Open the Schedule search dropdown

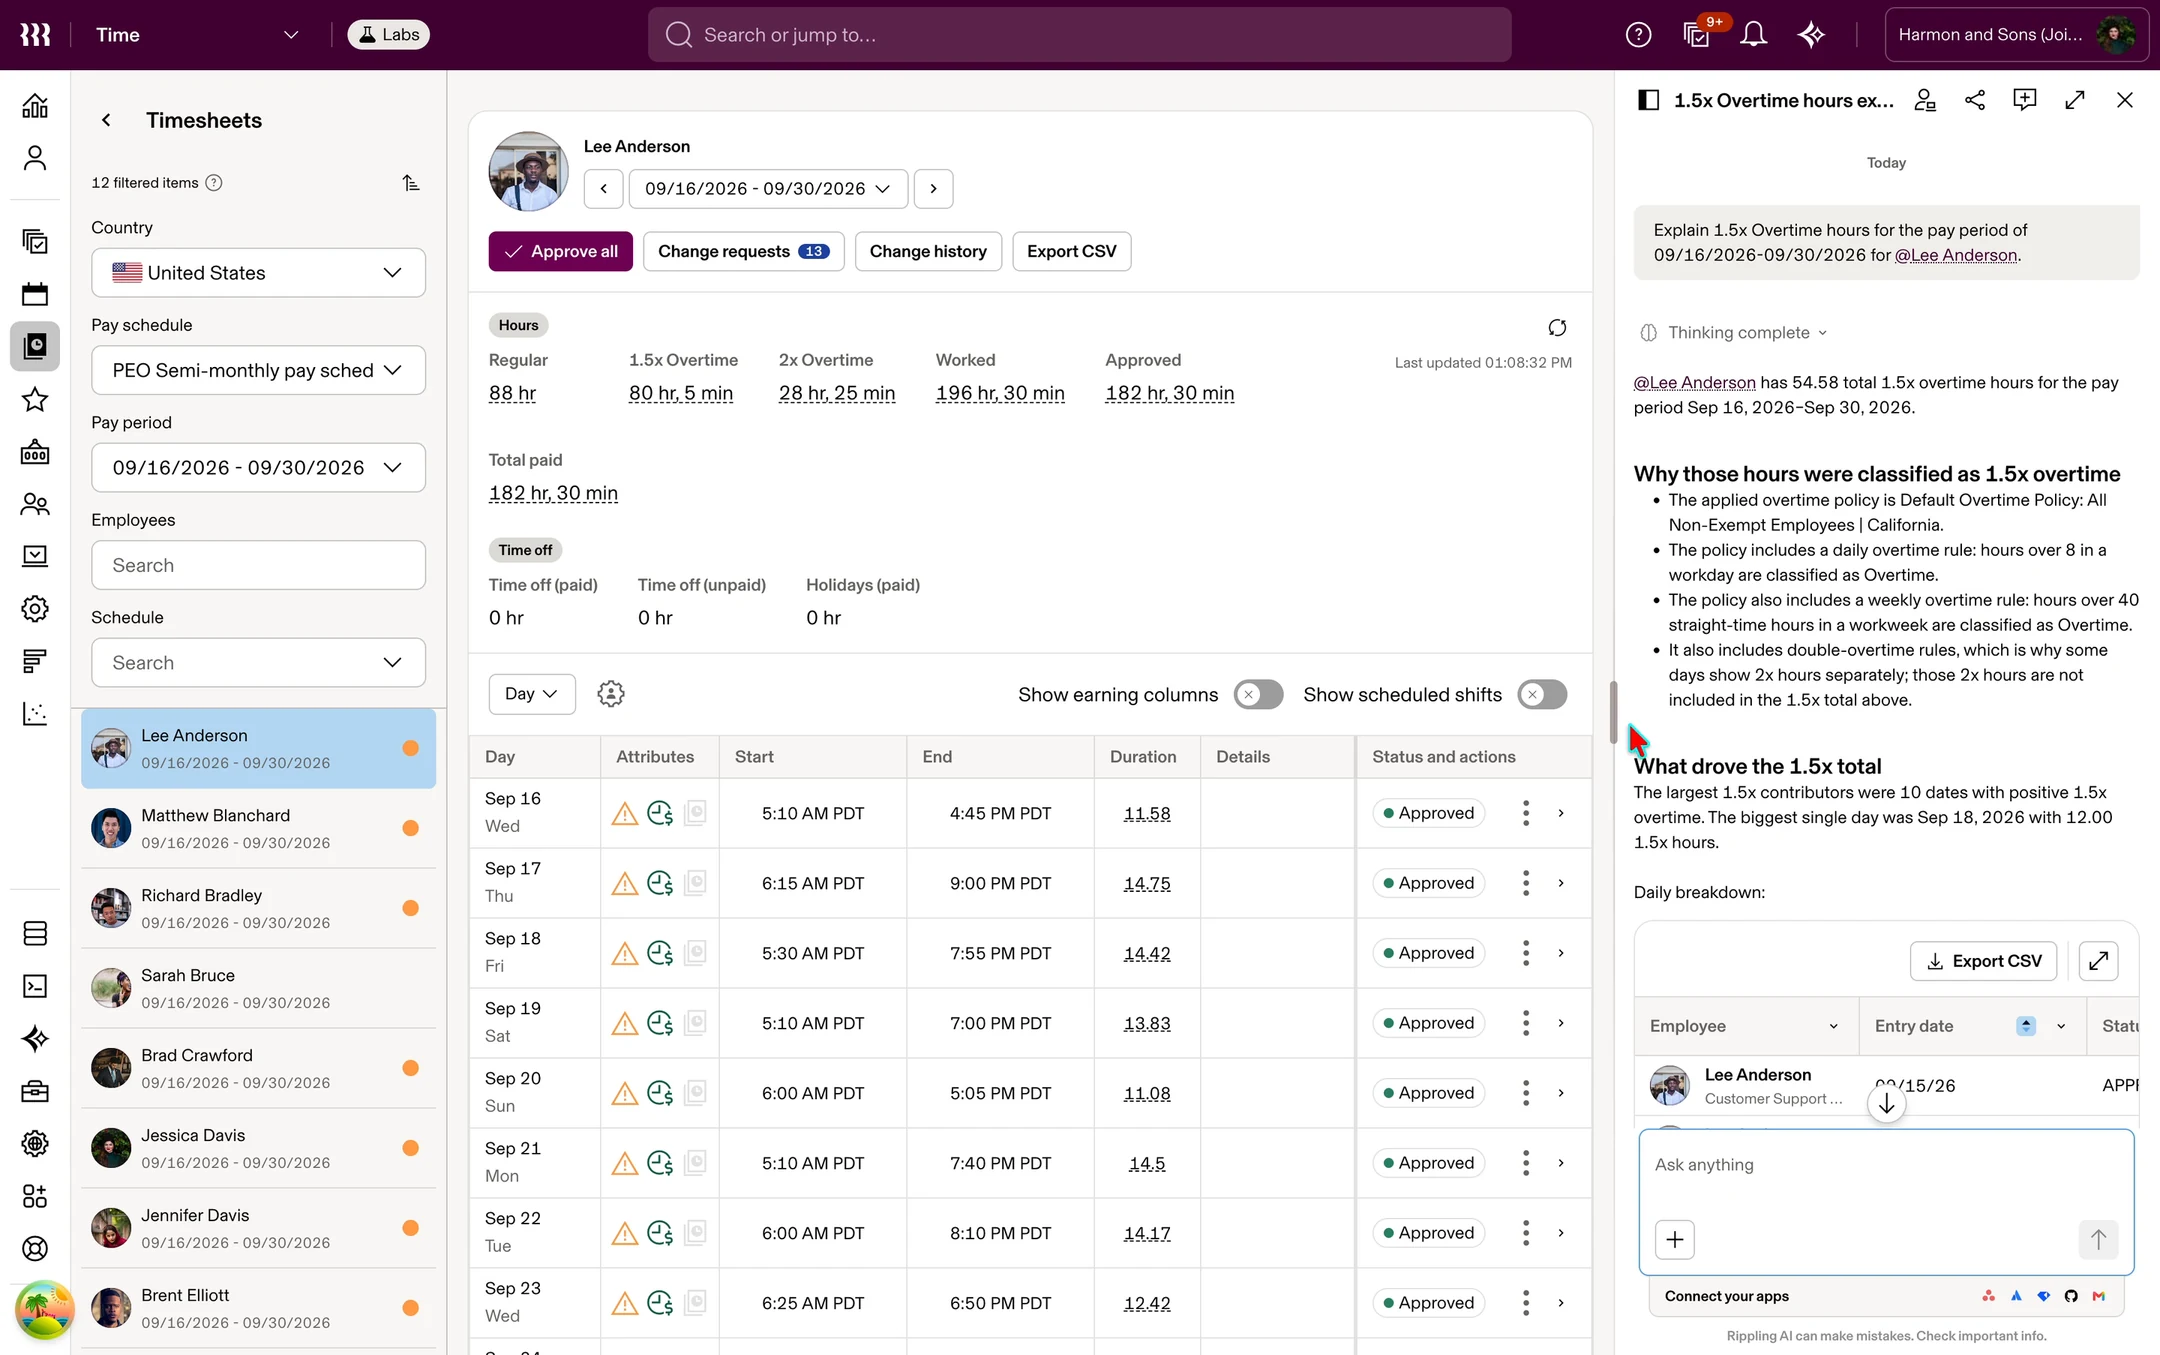point(258,663)
